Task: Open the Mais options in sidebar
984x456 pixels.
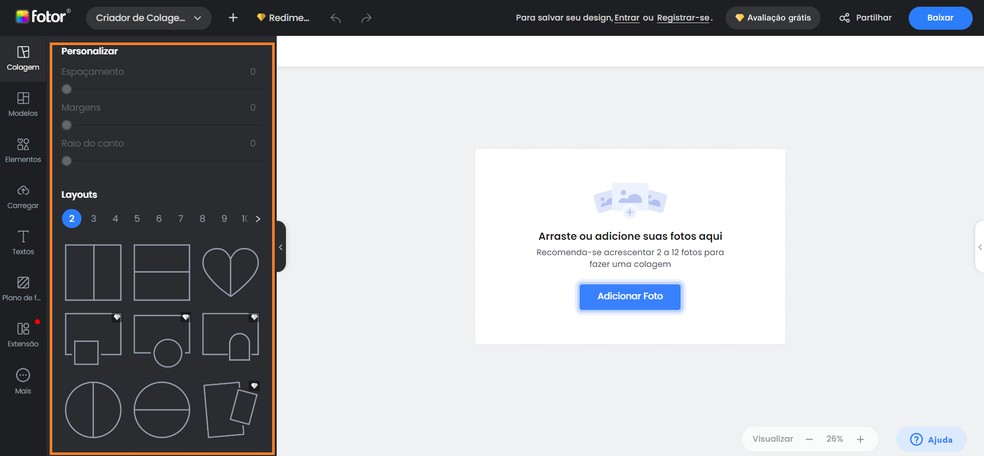Action: (23, 381)
